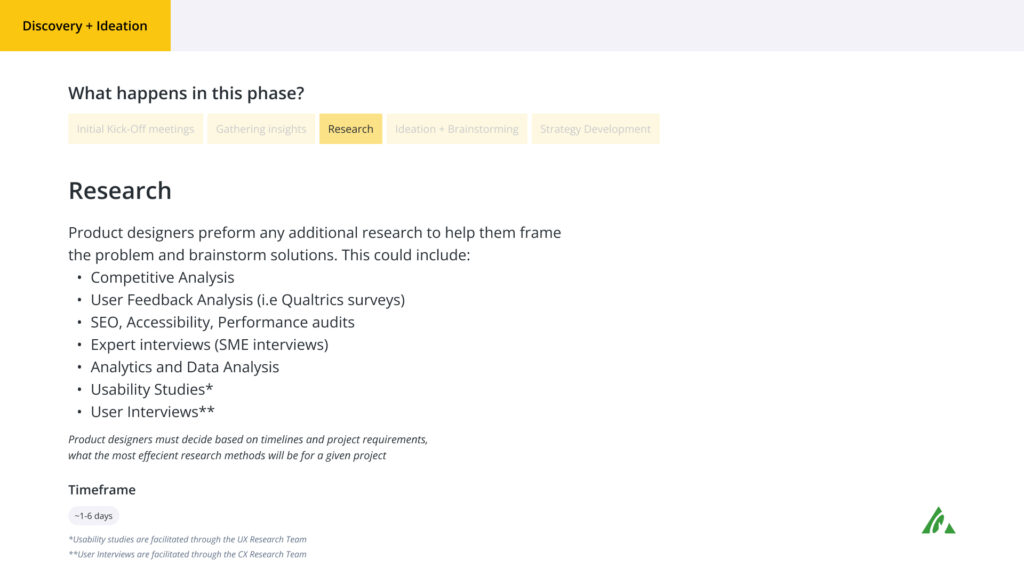Select SEO, Accessibility, Performance audits item
This screenshot has height=576, width=1024.
click(222, 322)
